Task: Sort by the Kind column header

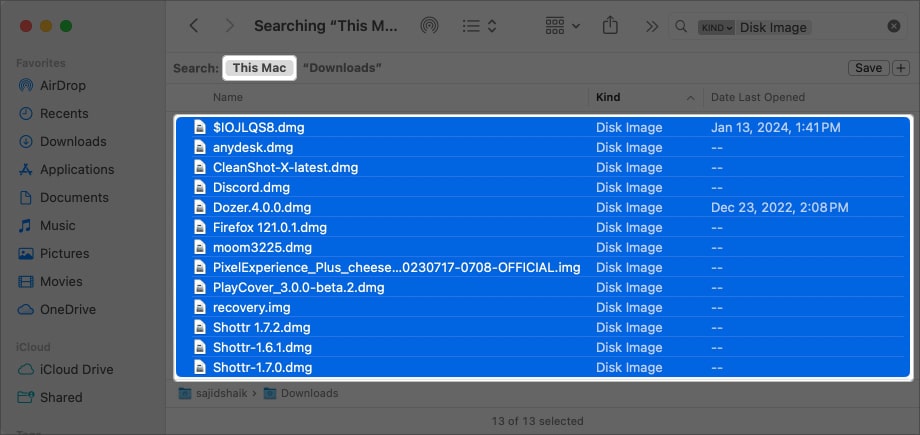Action: click(608, 97)
